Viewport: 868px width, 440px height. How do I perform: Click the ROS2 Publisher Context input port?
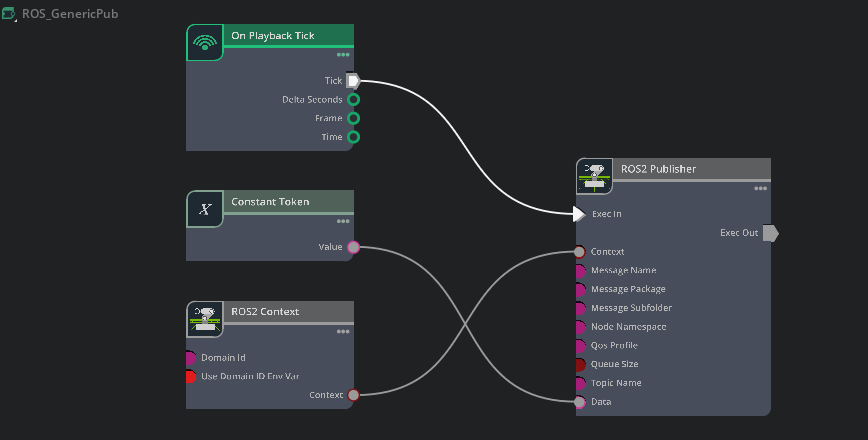[x=579, y=252]
